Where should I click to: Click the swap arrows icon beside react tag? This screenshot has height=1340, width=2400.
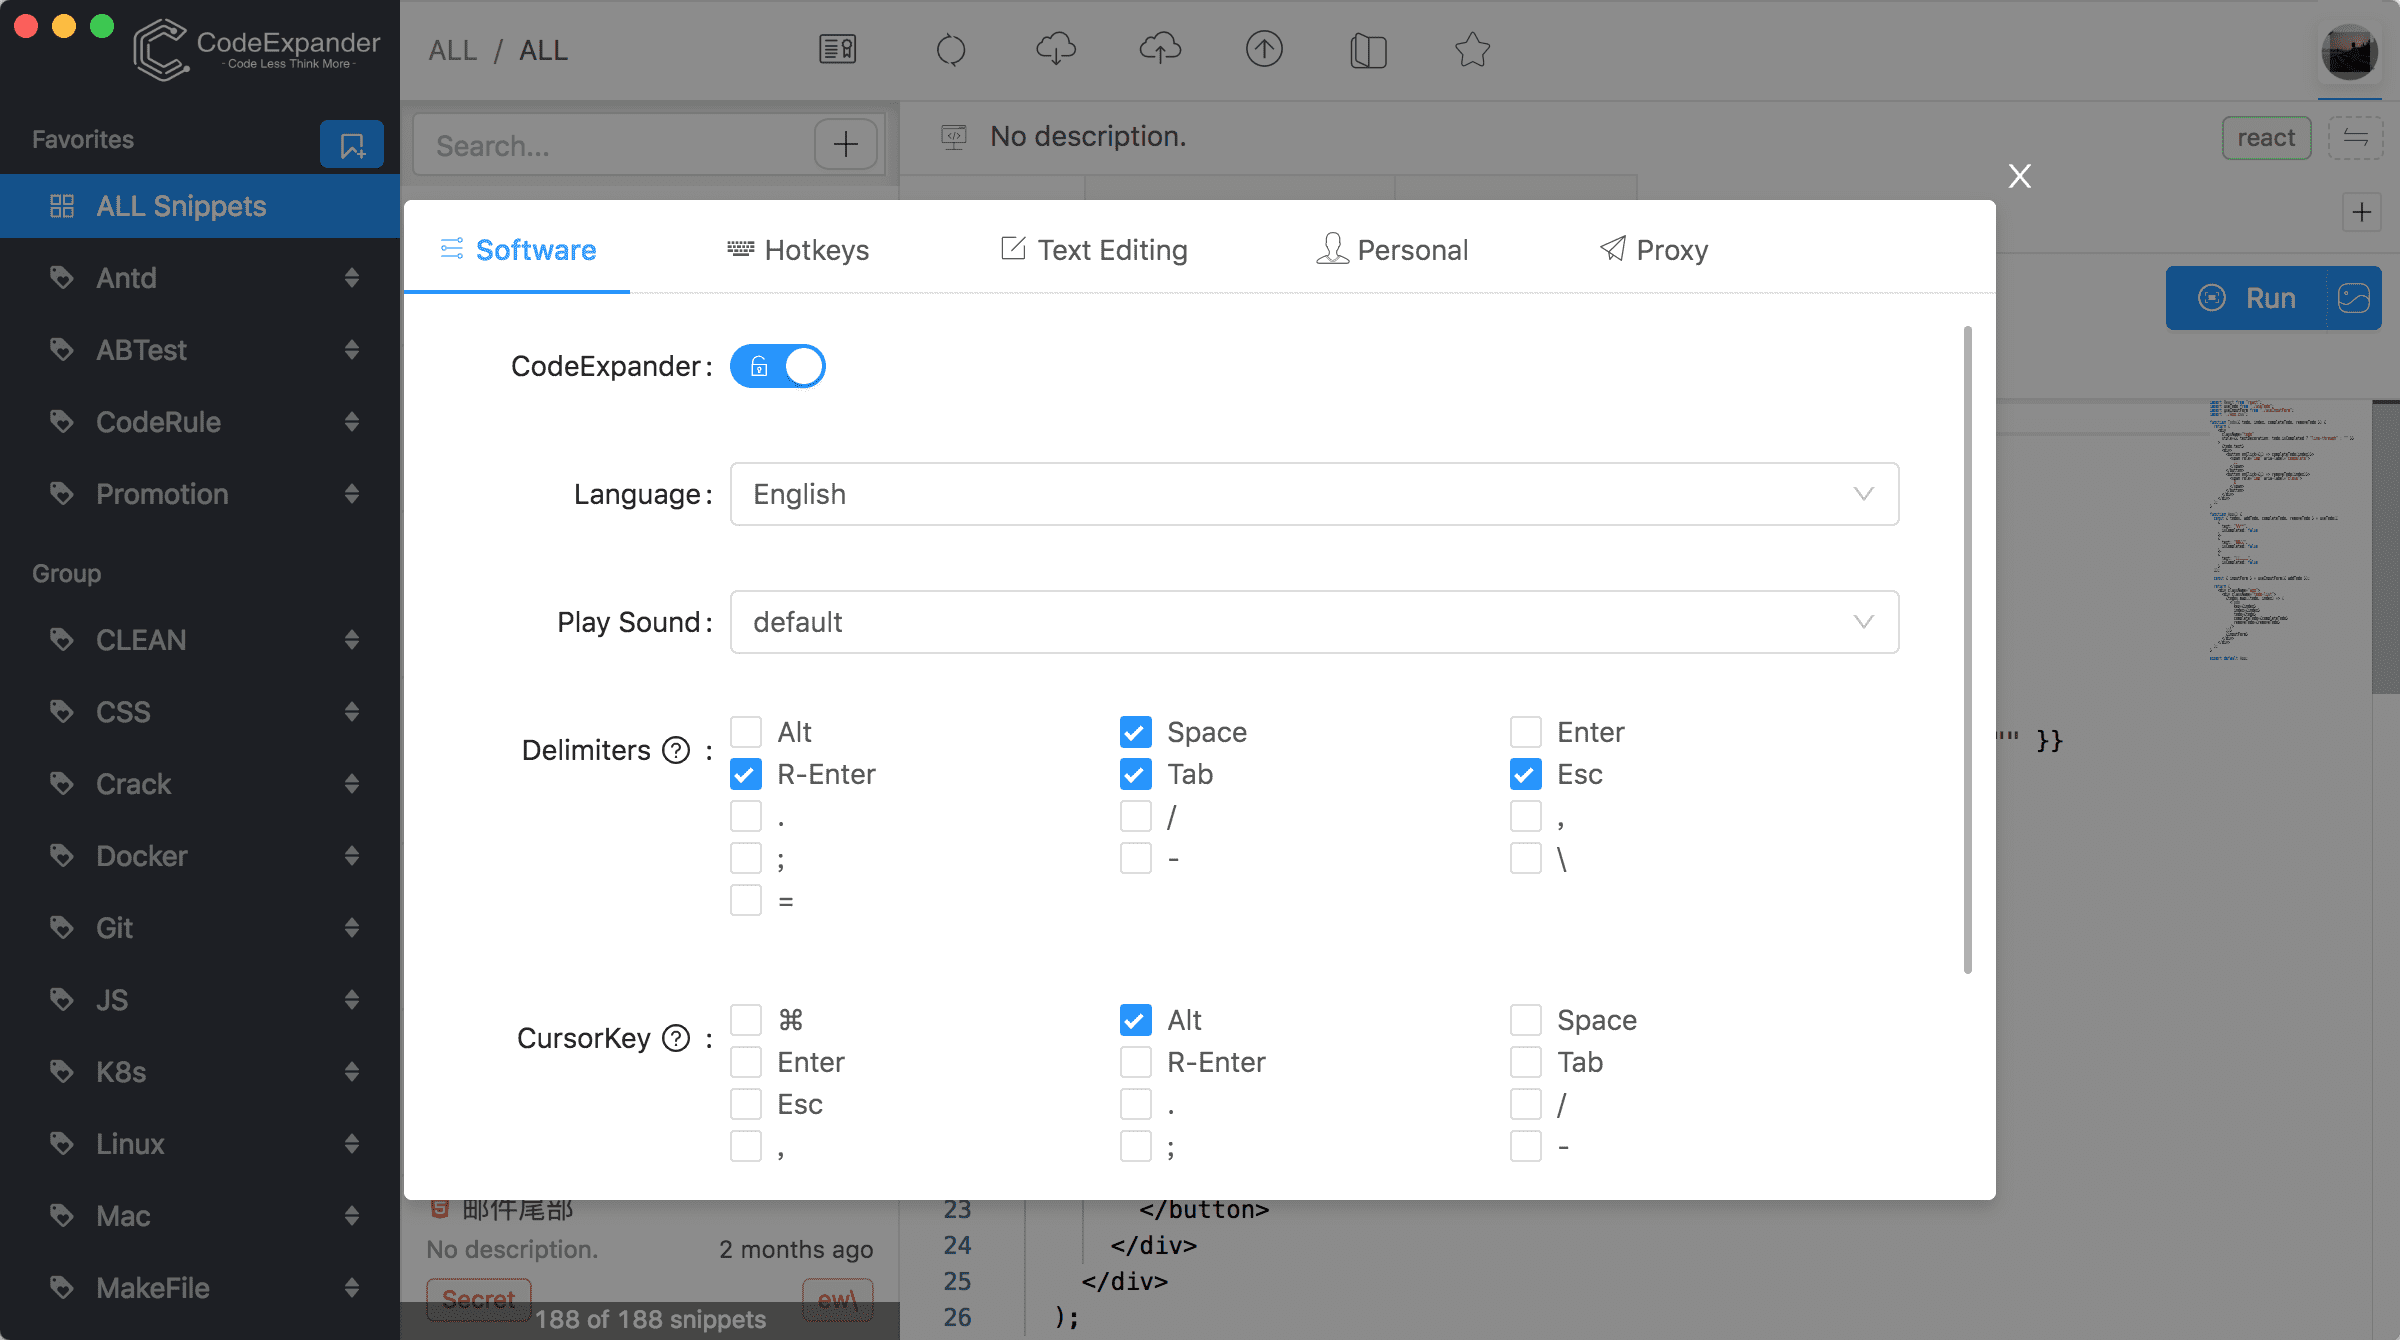pyautogui.click(x=2355, y=138)
